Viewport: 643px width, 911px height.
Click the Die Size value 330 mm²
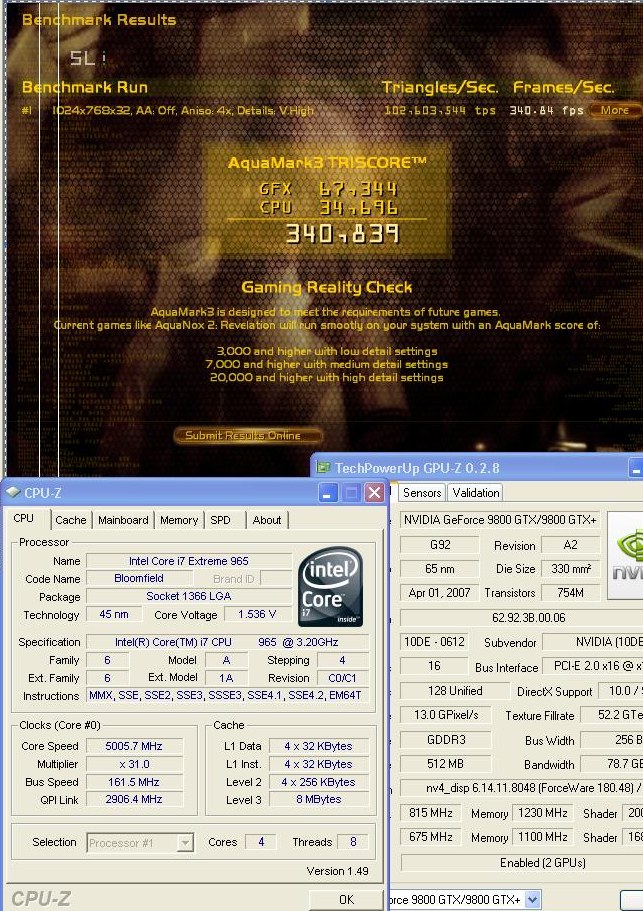click(570, 569)
